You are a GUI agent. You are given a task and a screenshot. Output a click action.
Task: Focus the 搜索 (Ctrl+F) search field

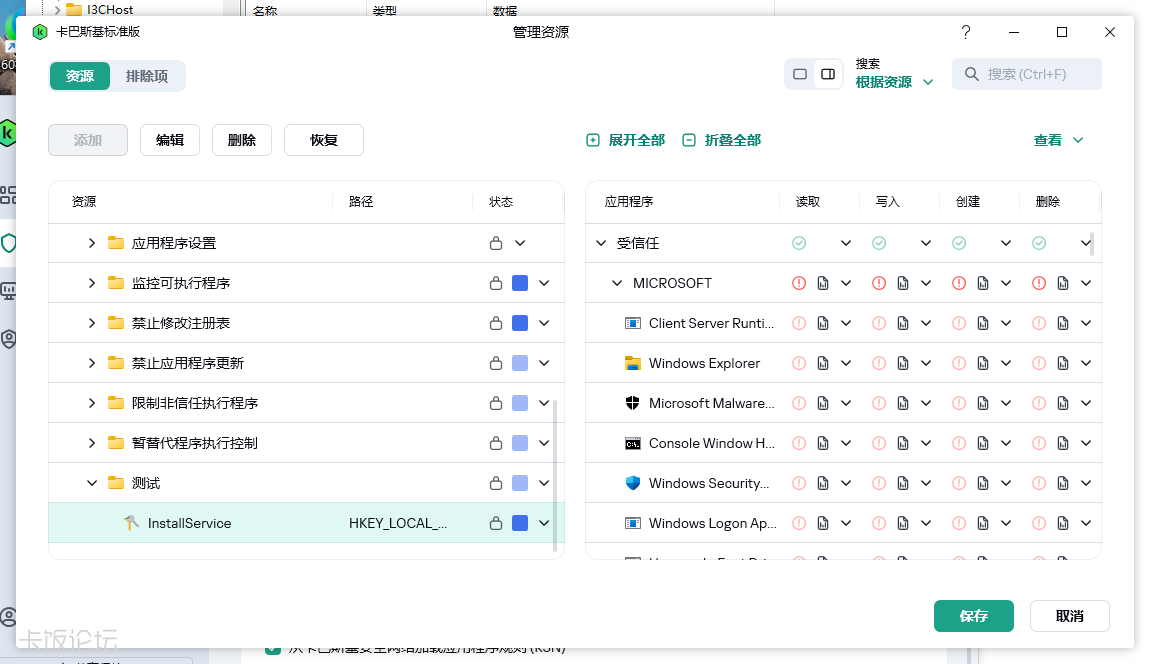click(1027, 74)
